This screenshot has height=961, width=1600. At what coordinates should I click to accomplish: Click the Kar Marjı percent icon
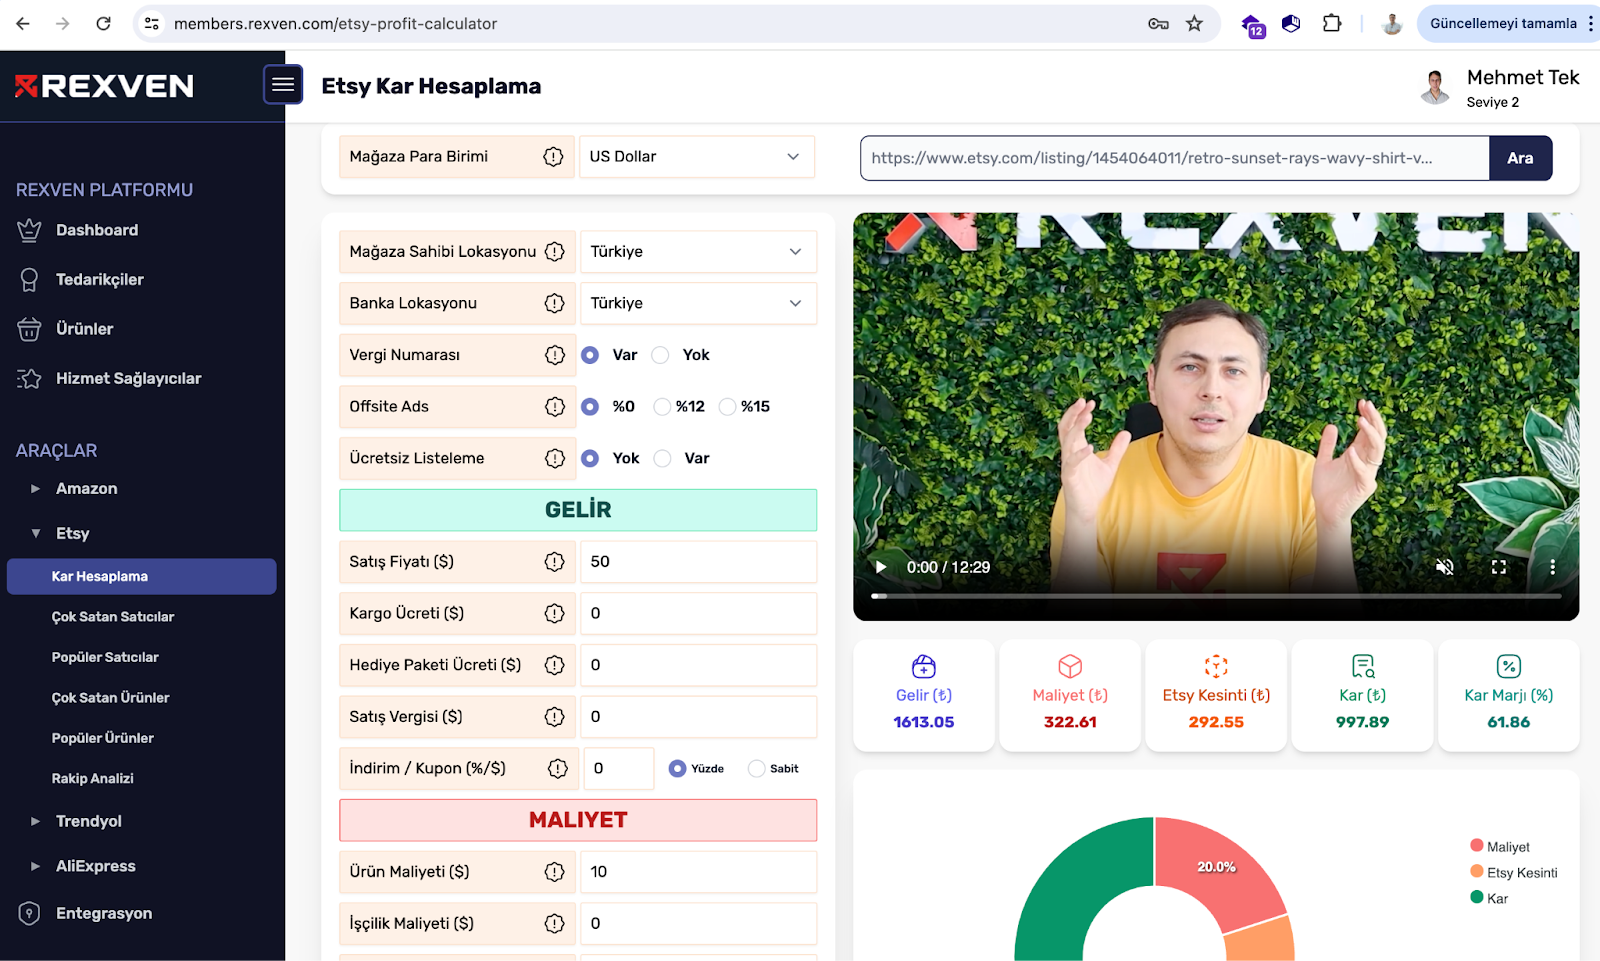pos(1509,666)
